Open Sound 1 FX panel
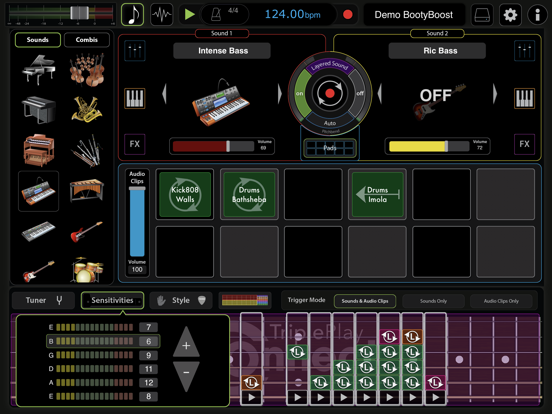Image resolution: width=552 pixels, height=414 pixels. pos(135,144)
